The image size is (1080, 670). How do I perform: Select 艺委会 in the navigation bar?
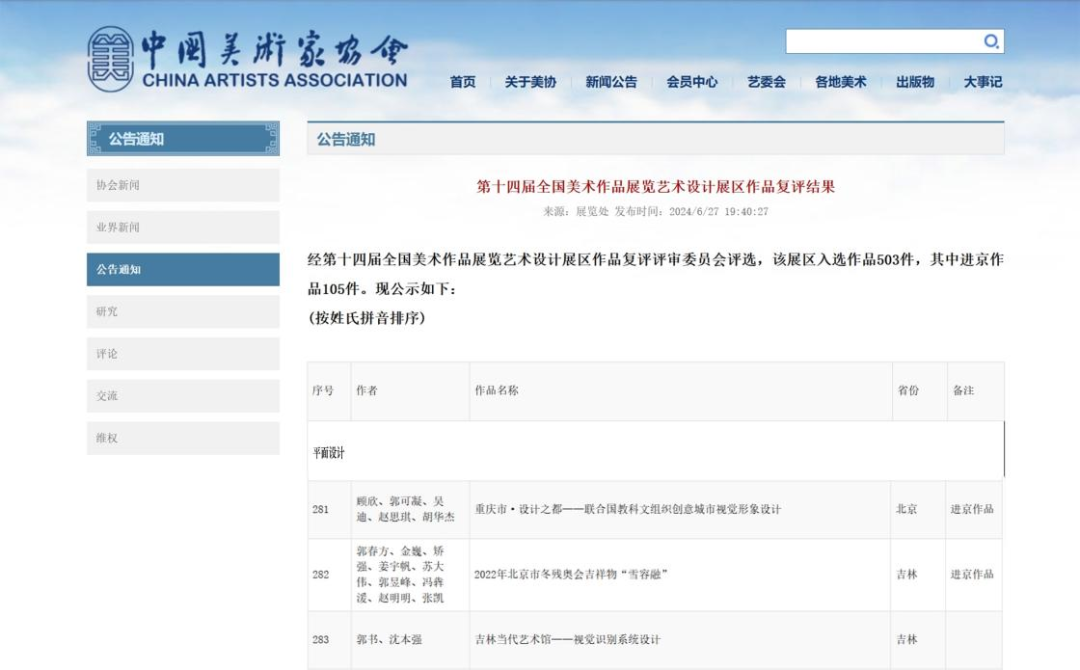point(767,82)
